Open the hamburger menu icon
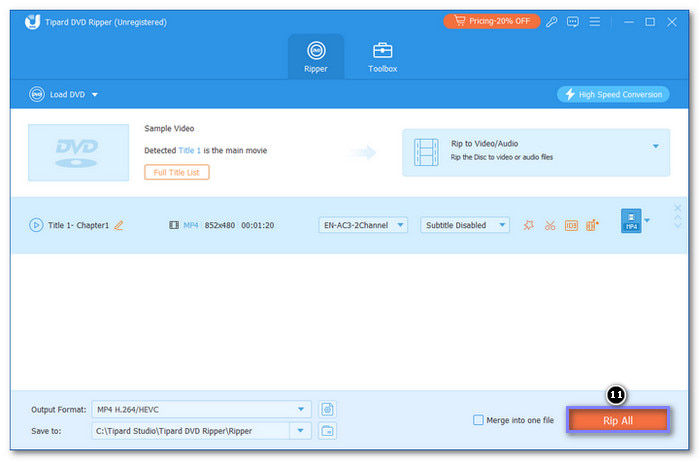This screenshot has height=461, width=700. 594,21
